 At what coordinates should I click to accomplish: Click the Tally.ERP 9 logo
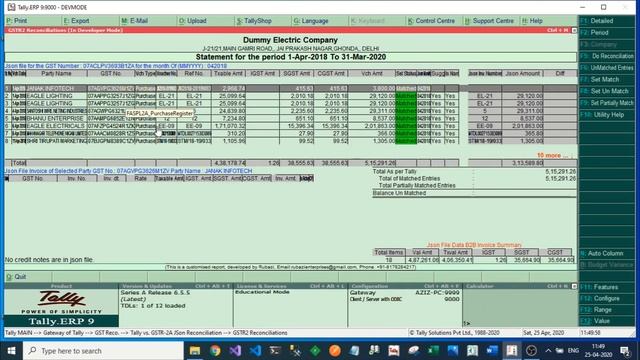[x=61, y=308]
